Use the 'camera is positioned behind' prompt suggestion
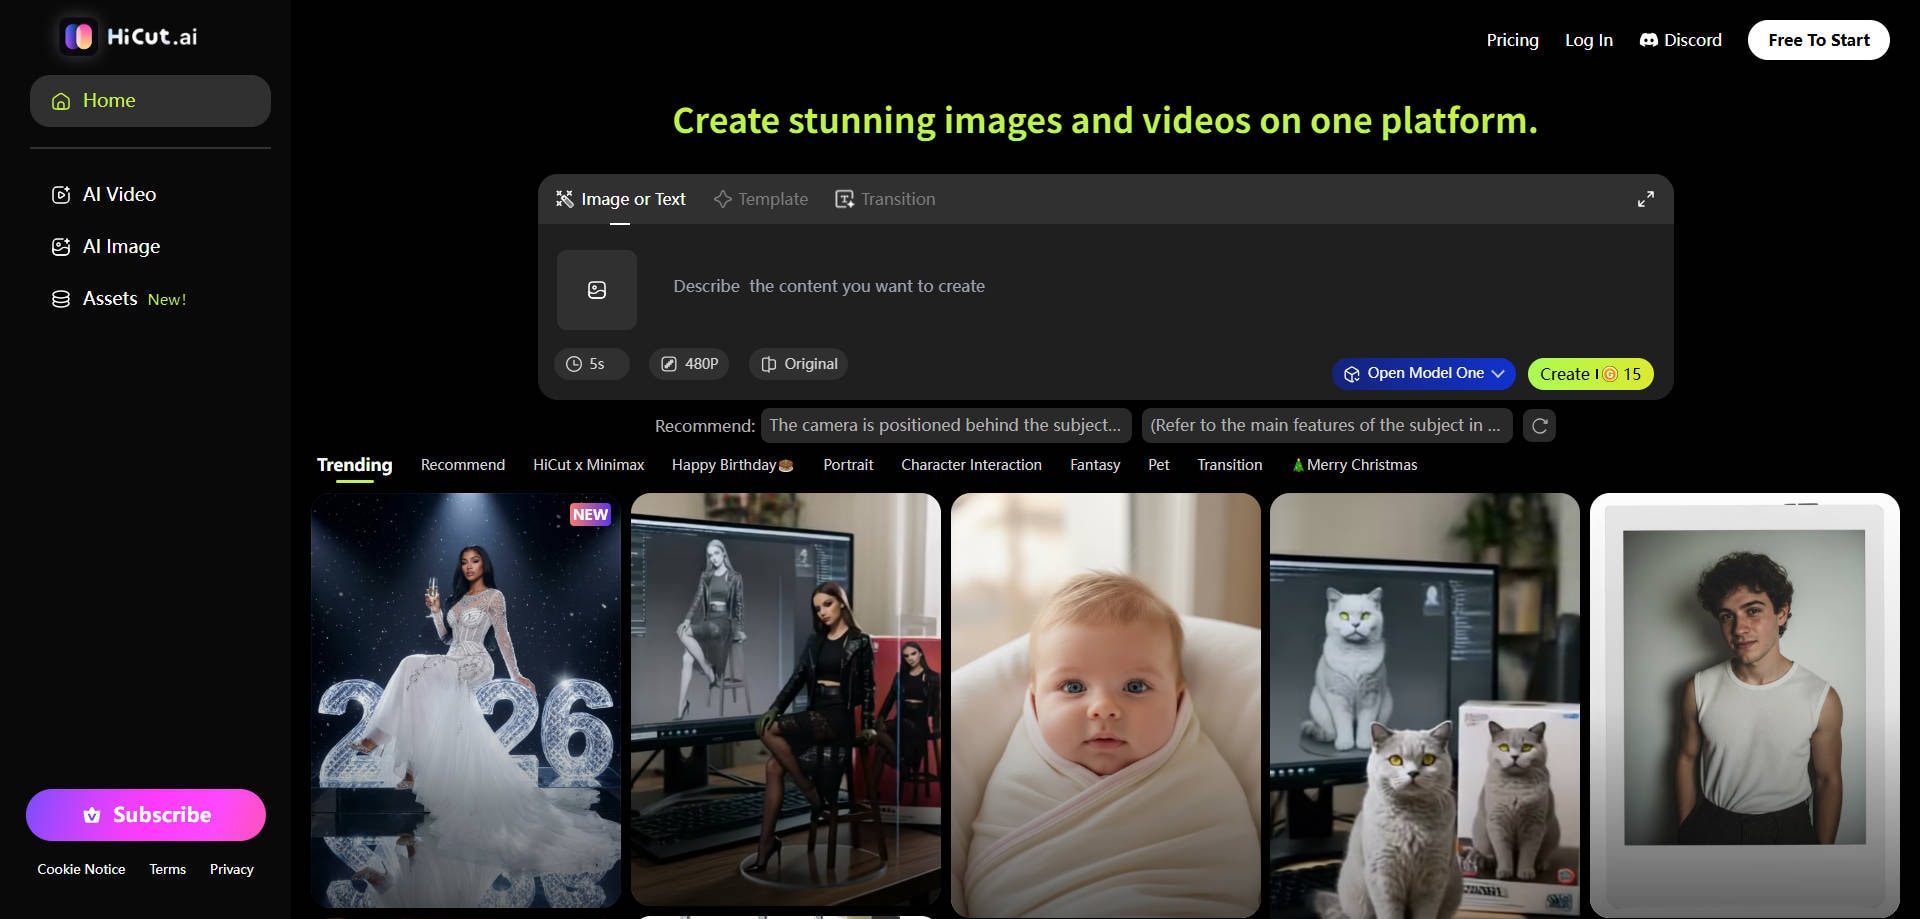 point(946,426)
